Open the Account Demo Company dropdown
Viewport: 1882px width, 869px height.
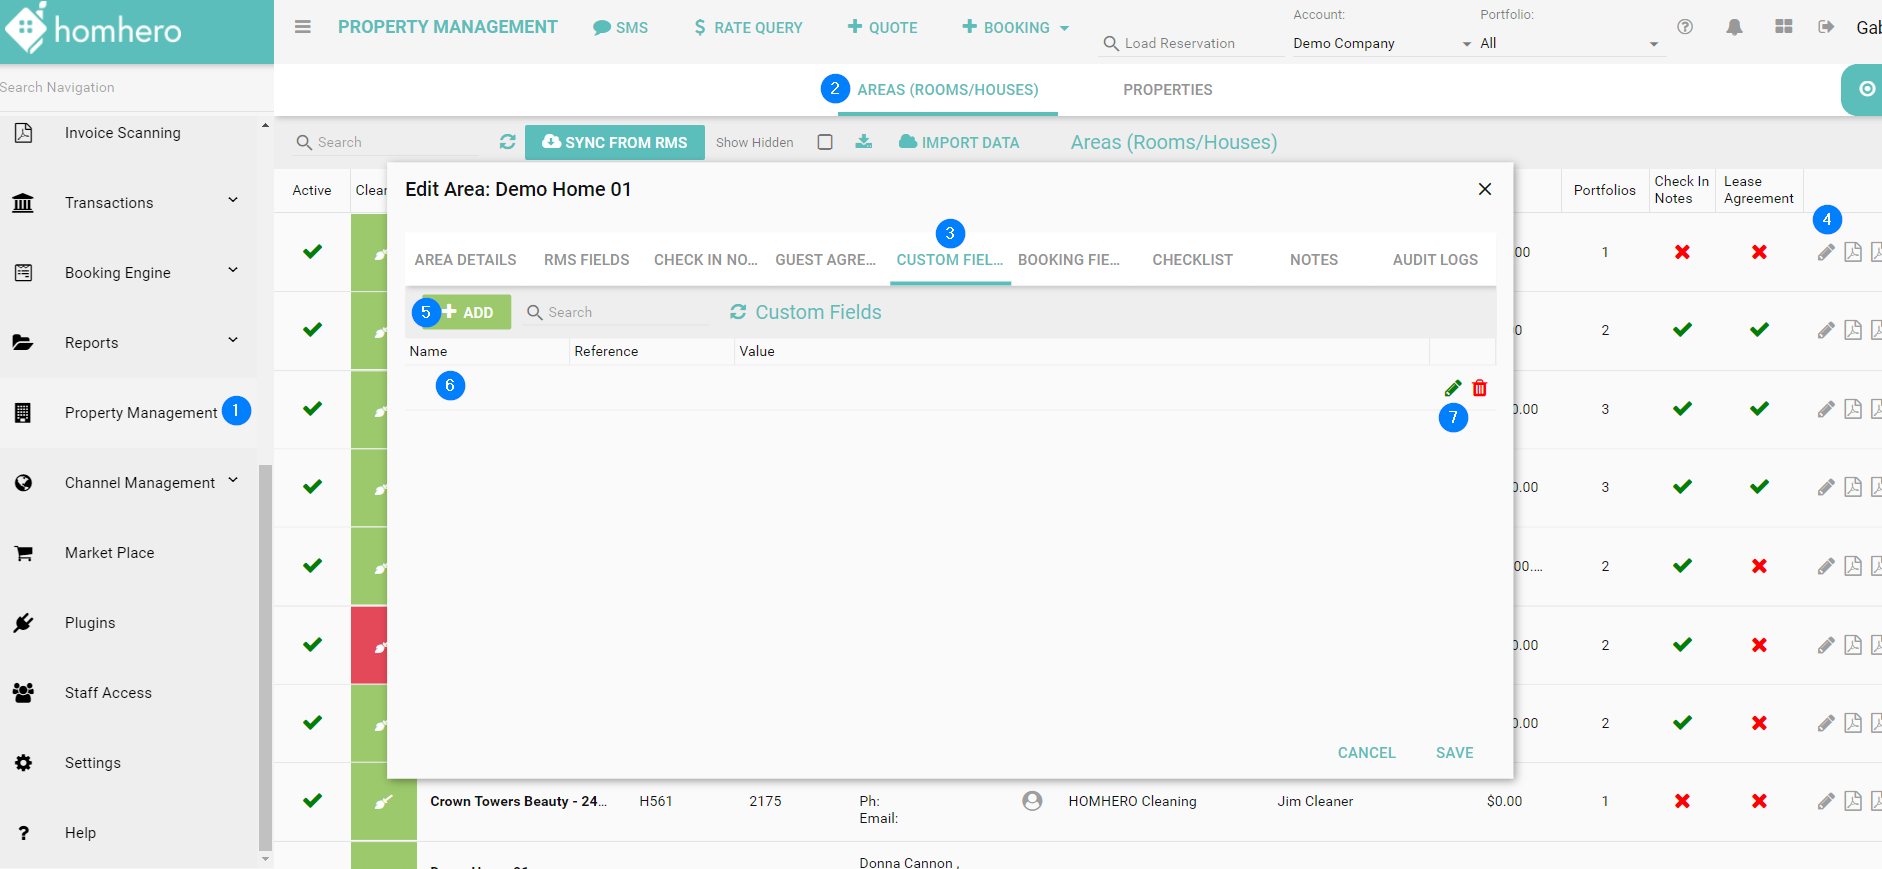[x=1381, y=44]
